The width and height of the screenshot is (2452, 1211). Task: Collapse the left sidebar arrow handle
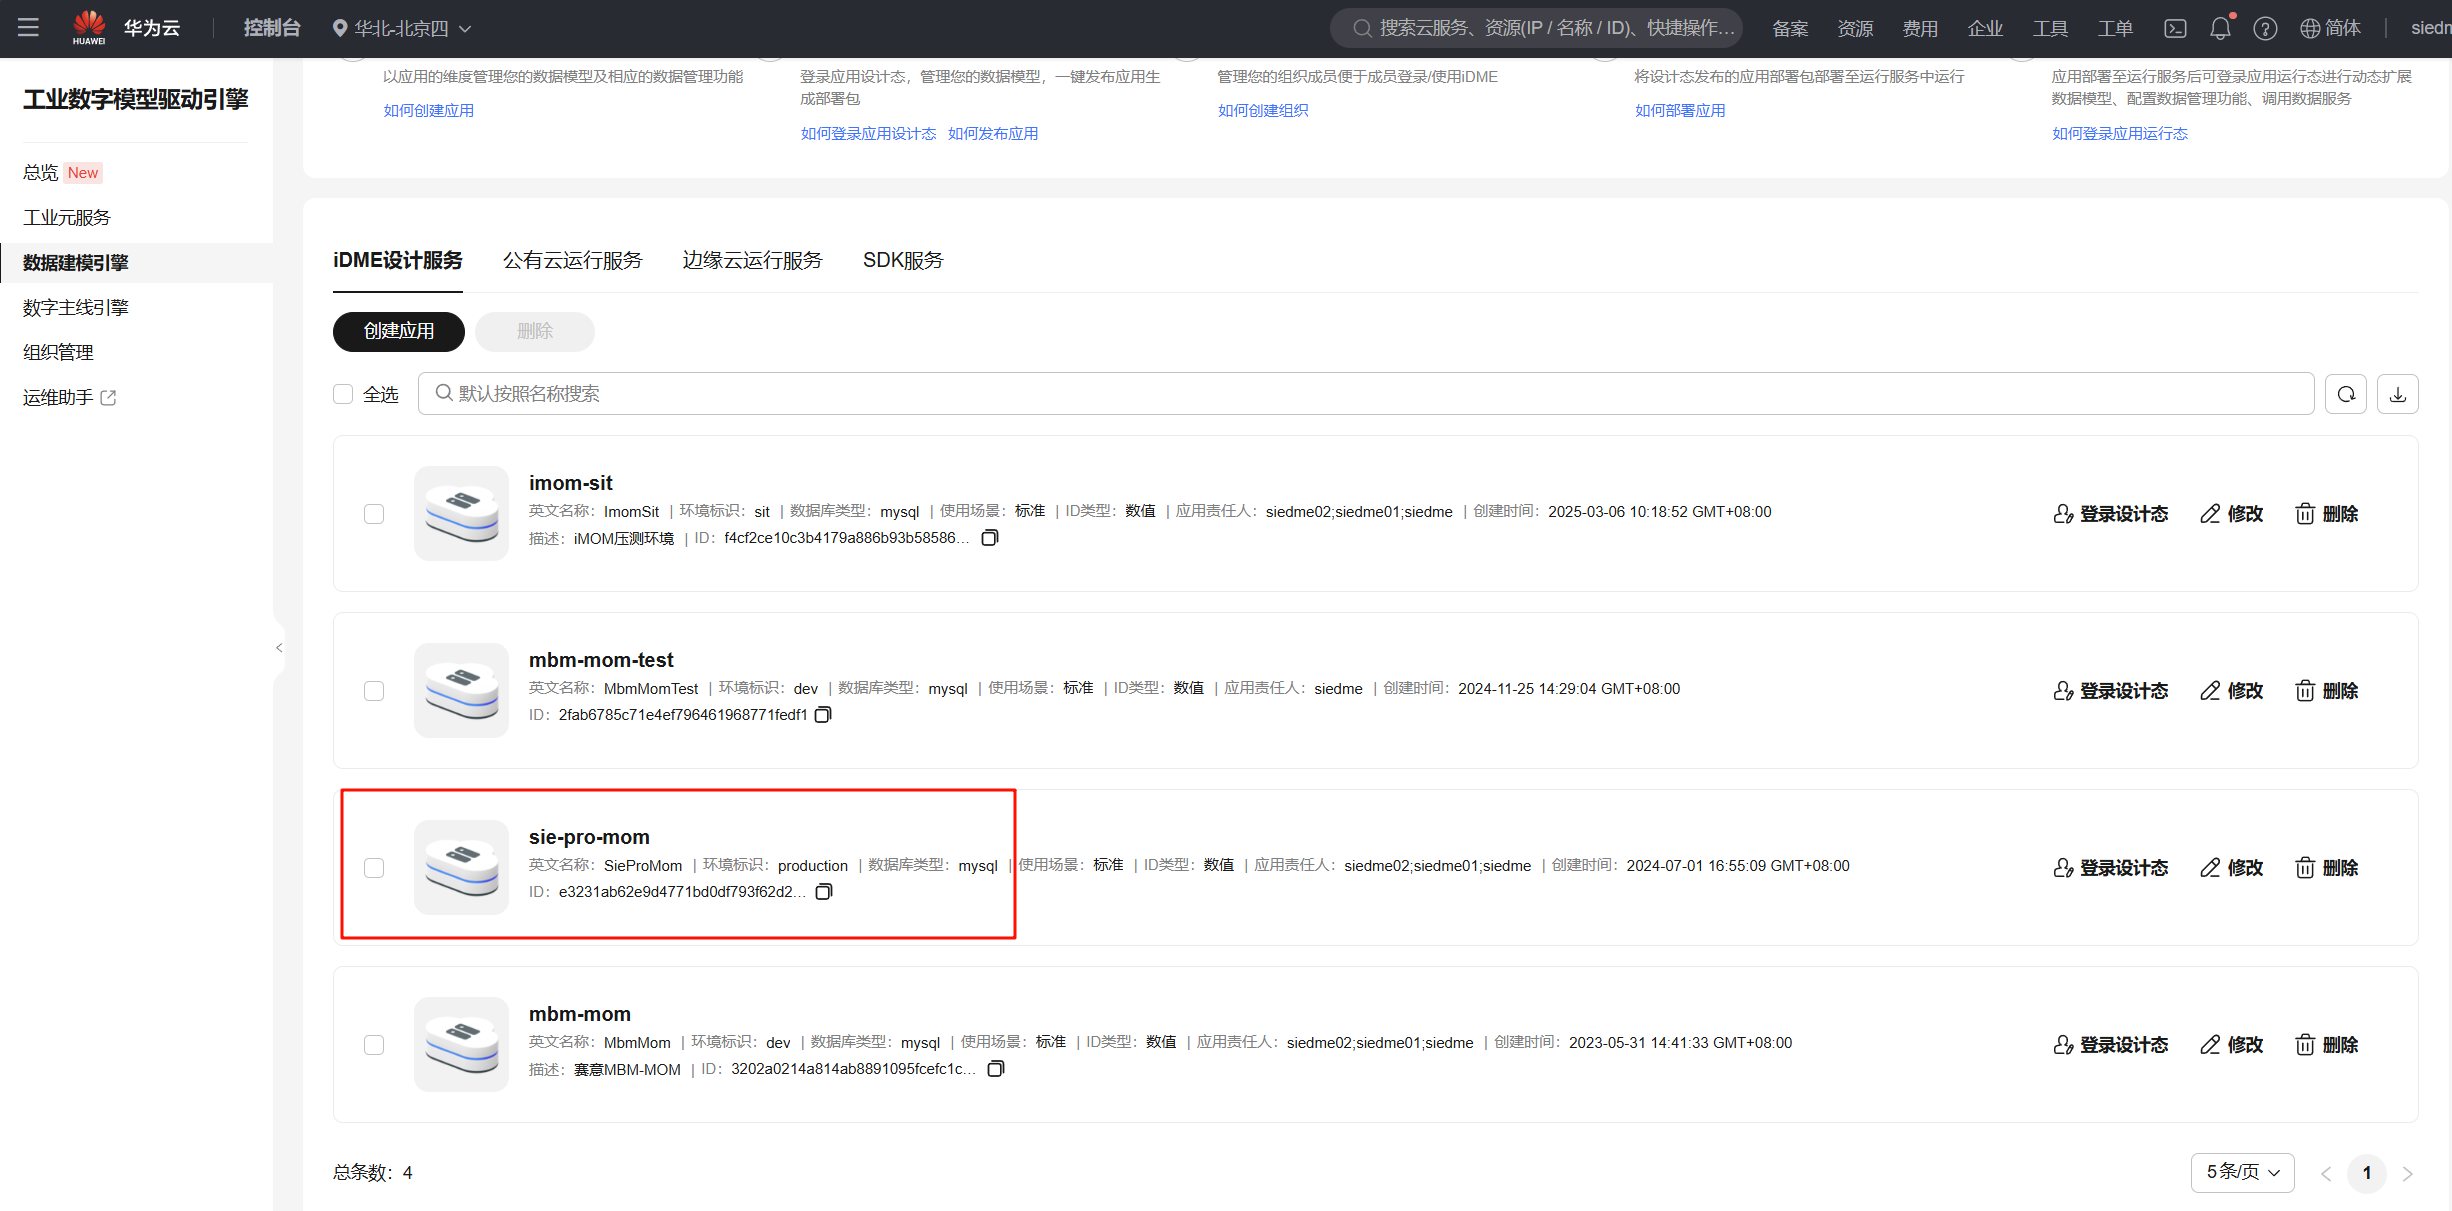pos(279,648)
